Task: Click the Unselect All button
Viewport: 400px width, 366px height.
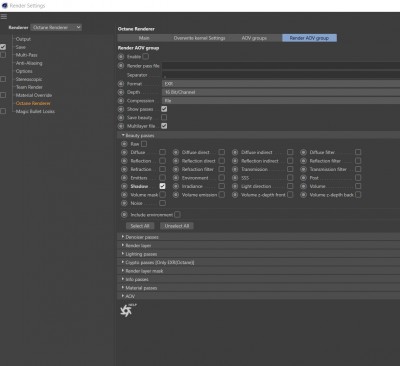Action: [177, 226]
